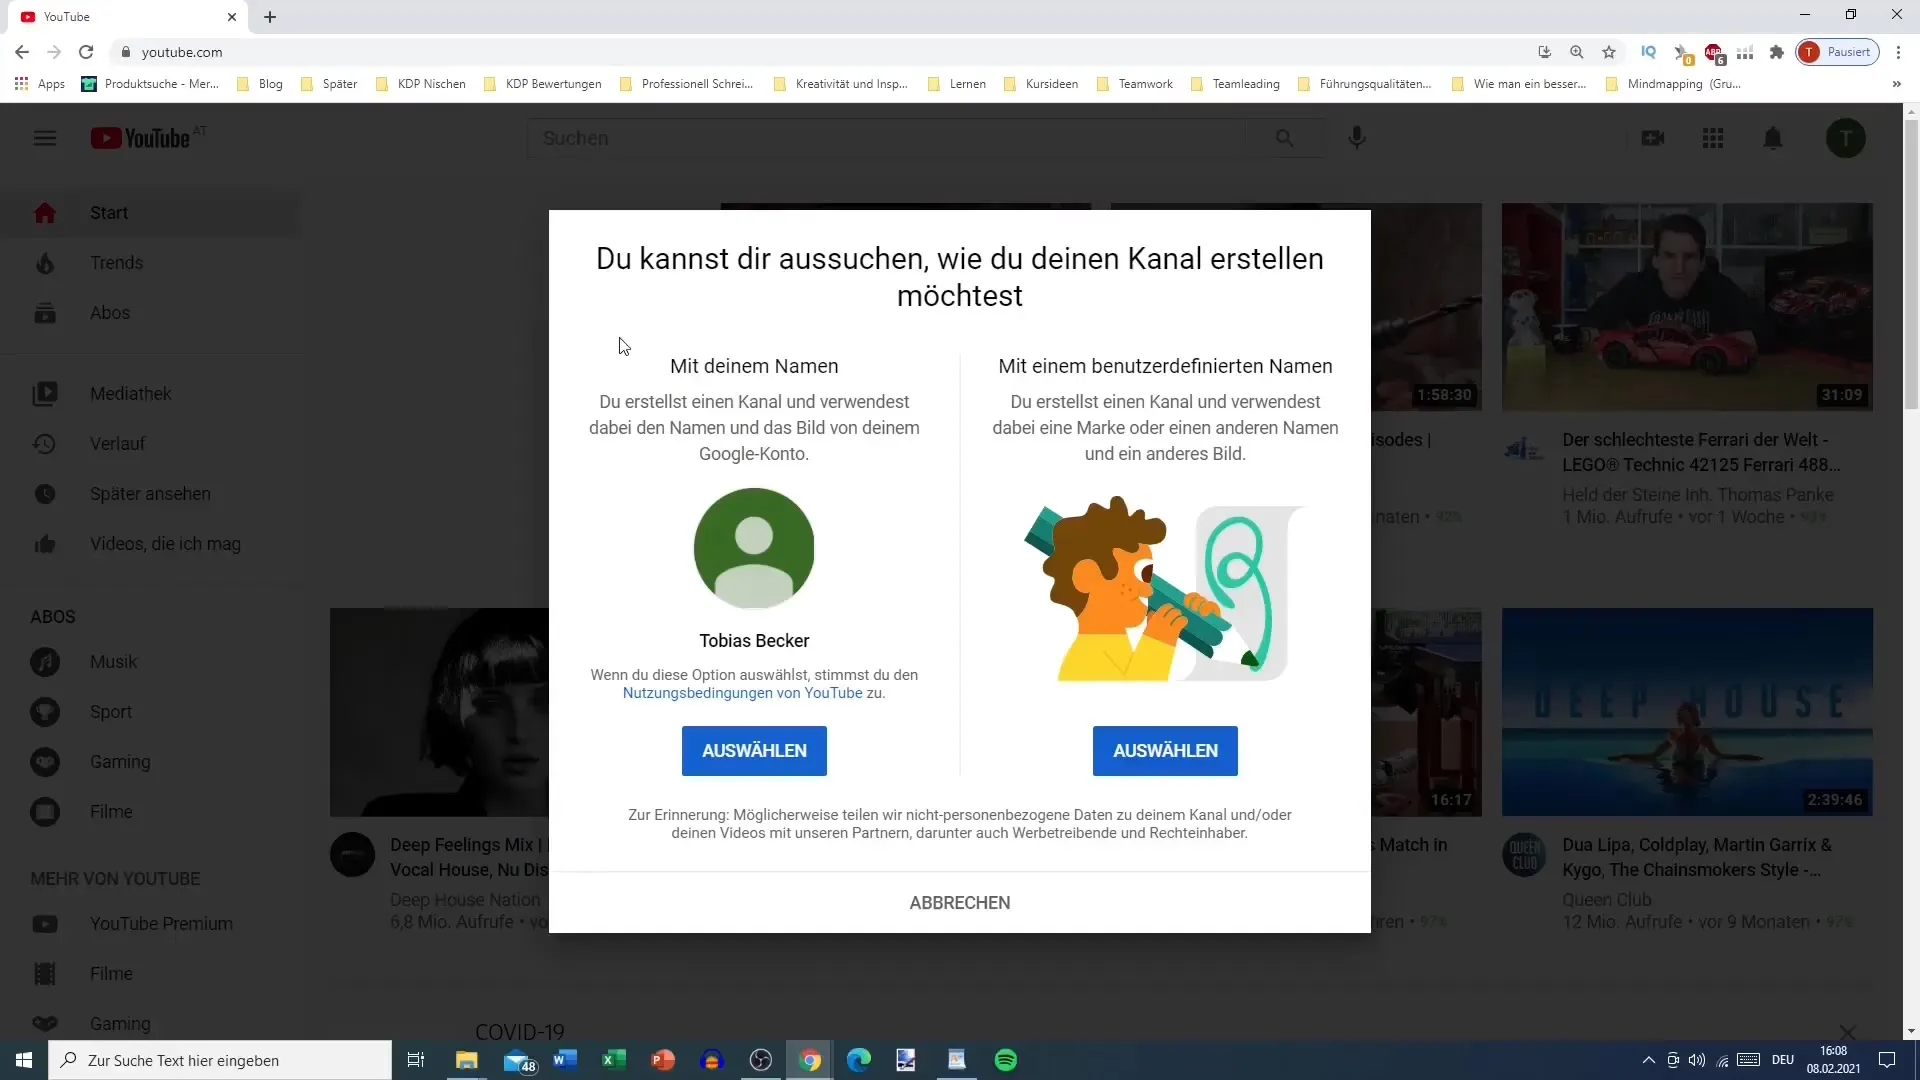This screenshot has width=1920, height=1080.
Task: Click the Videos die ich mag icon
Action: pyautogui.click(x=44, y=543)
